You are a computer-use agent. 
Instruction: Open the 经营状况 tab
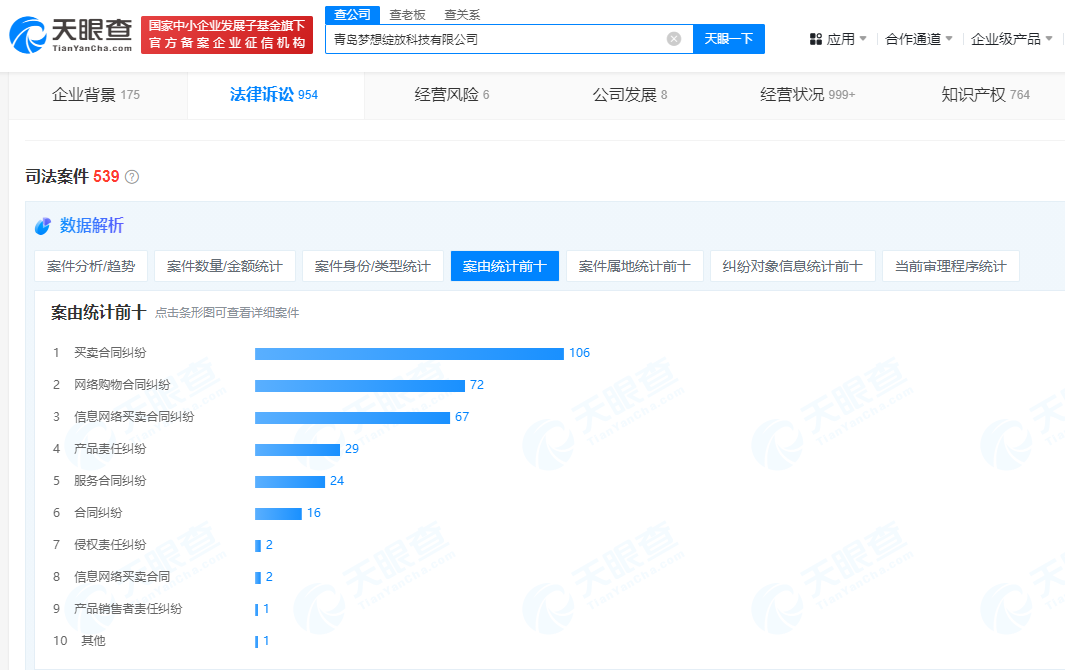point(807,95)
